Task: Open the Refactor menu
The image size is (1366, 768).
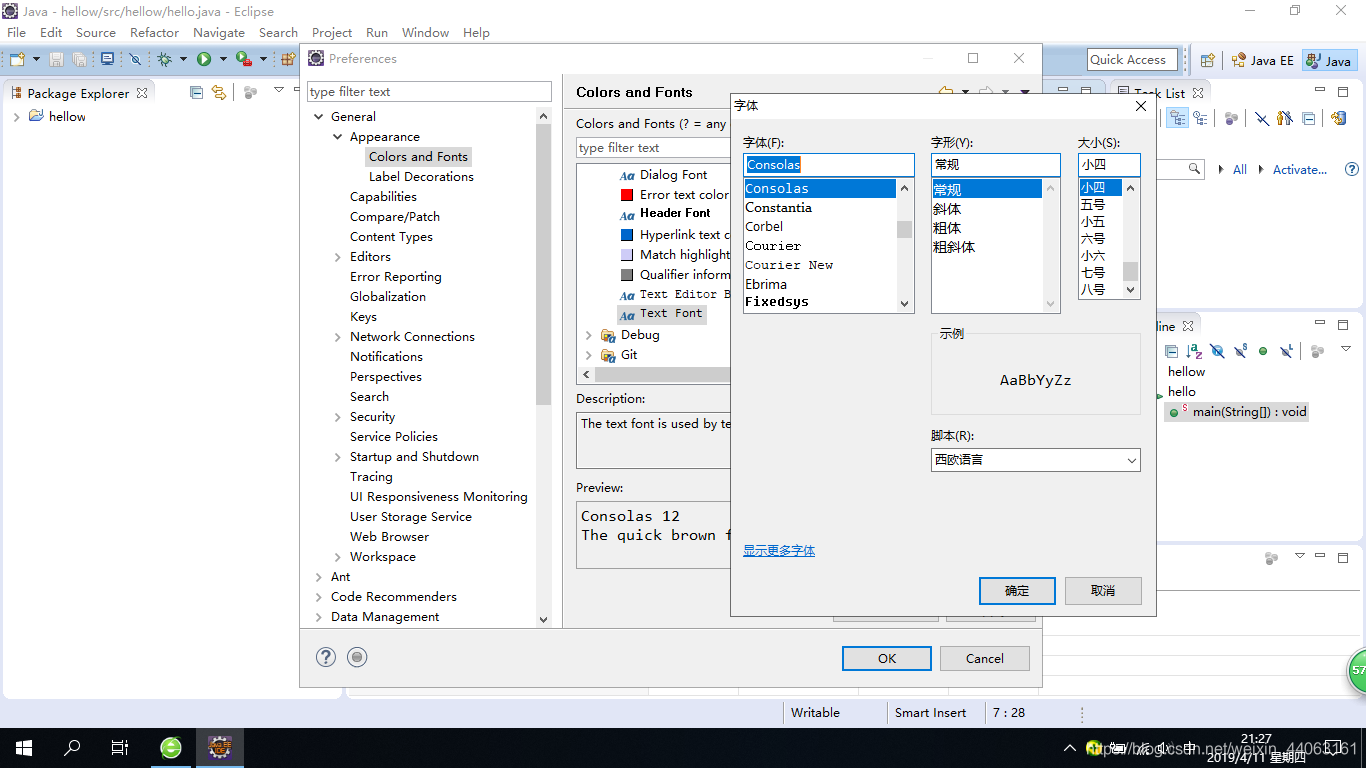Action: pos(155,32)
